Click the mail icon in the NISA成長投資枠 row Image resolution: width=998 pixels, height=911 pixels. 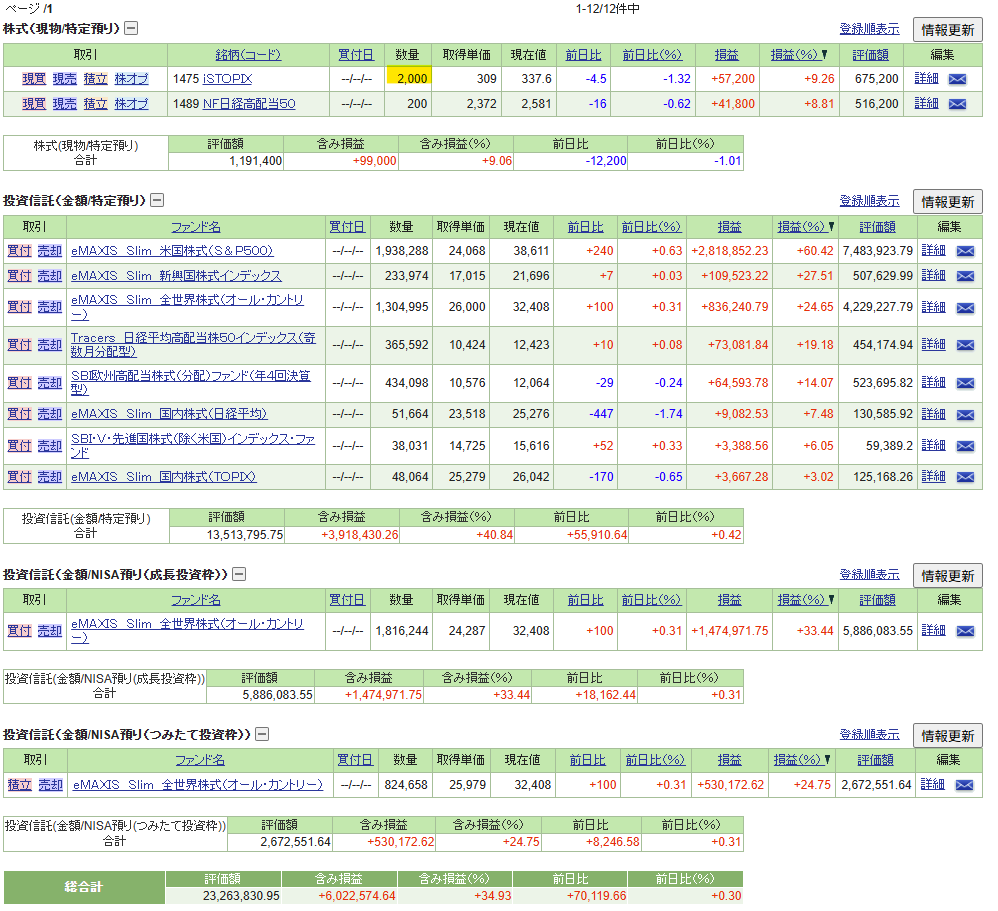click(965, 631)
